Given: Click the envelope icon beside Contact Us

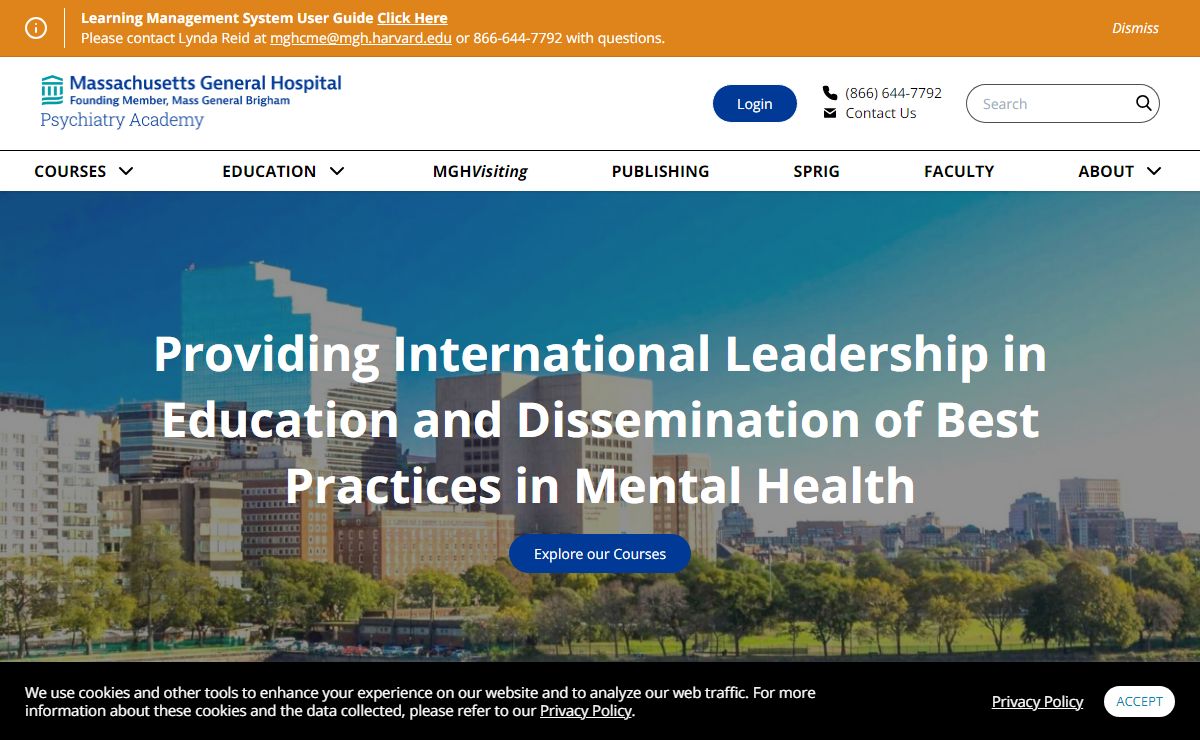Looking at the screenshot, I should [x=830, y=113].
